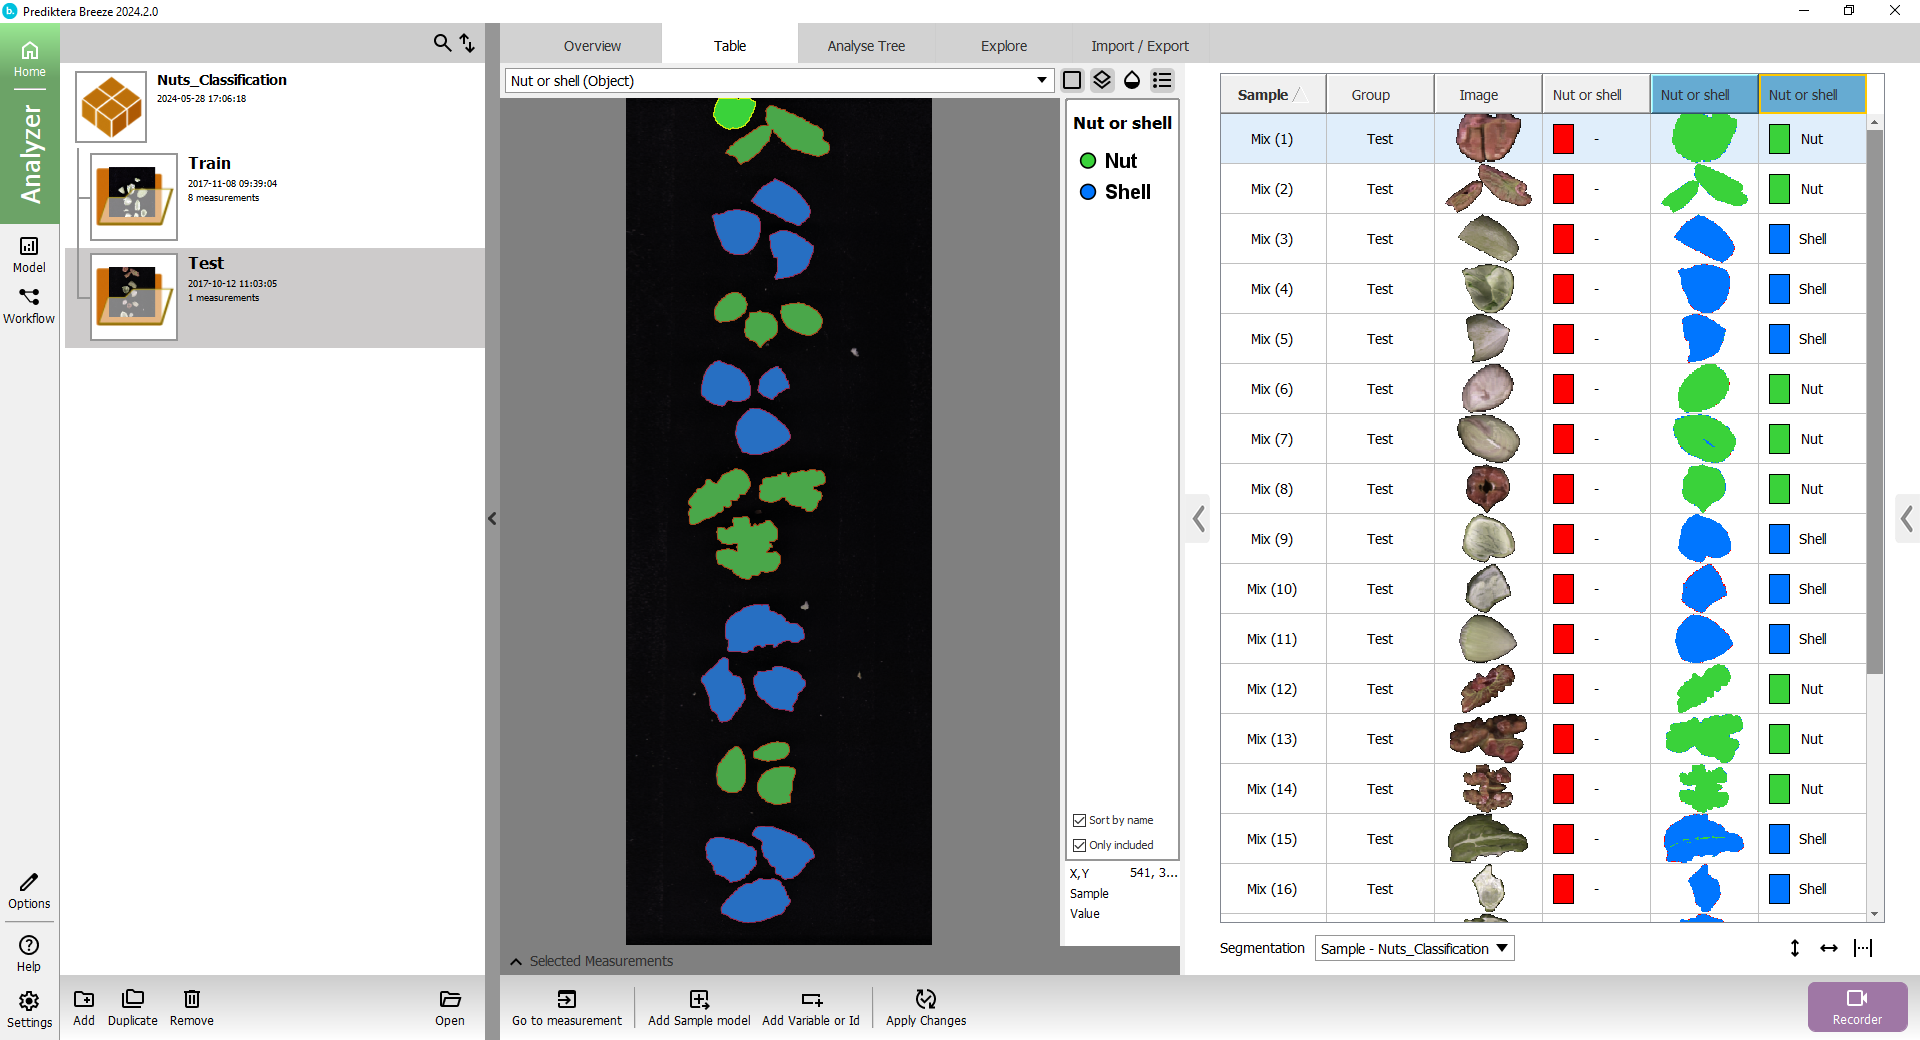Click Add Sample model

[699, 1006]
